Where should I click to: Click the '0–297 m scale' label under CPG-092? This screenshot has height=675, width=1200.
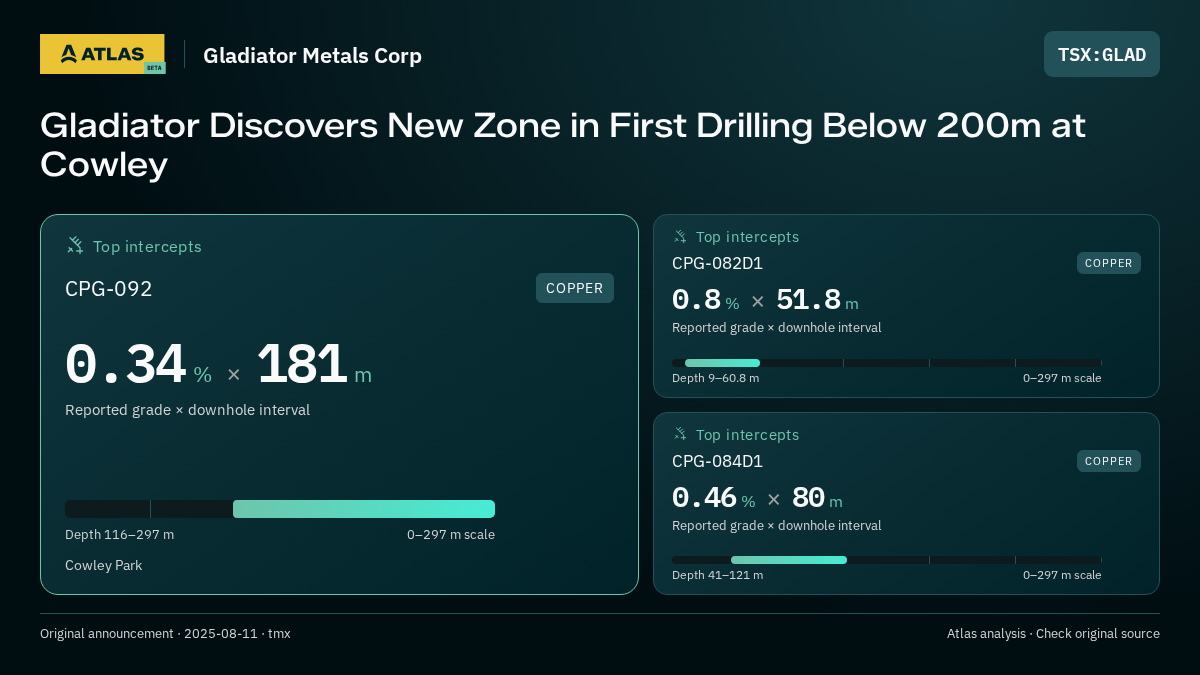[451, 534]
